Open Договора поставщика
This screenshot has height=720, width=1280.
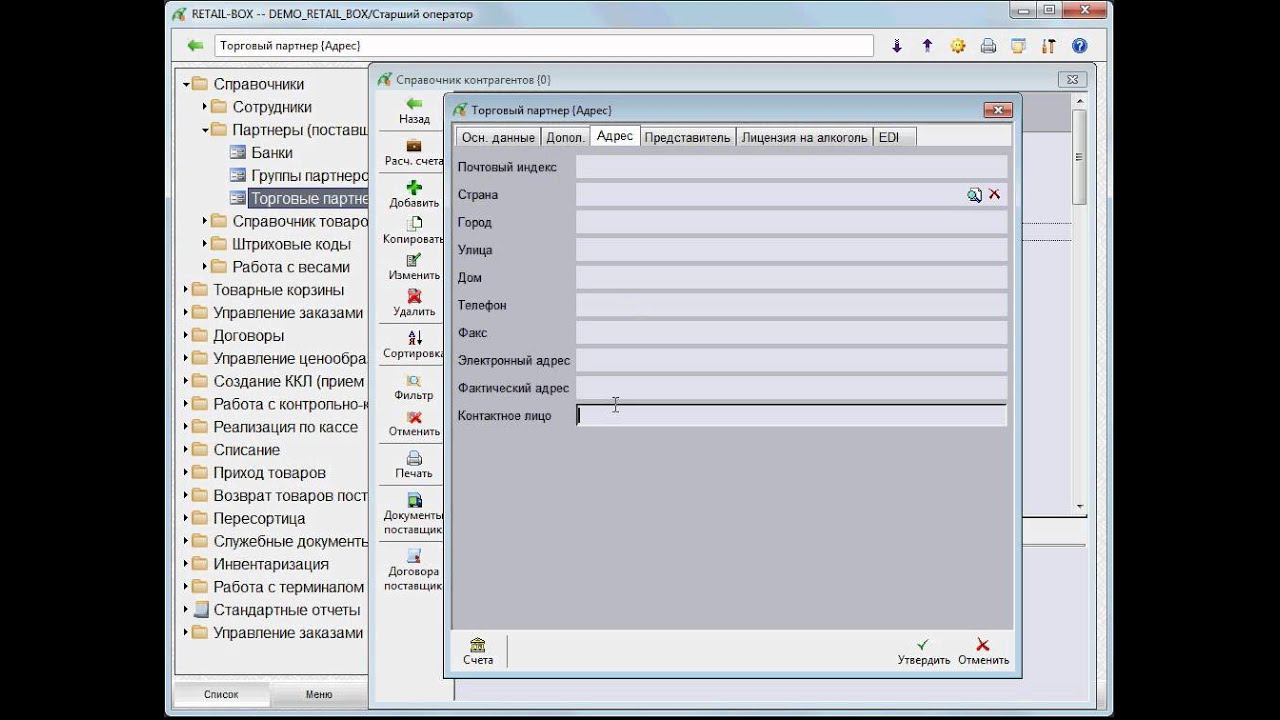coord(414,570)
